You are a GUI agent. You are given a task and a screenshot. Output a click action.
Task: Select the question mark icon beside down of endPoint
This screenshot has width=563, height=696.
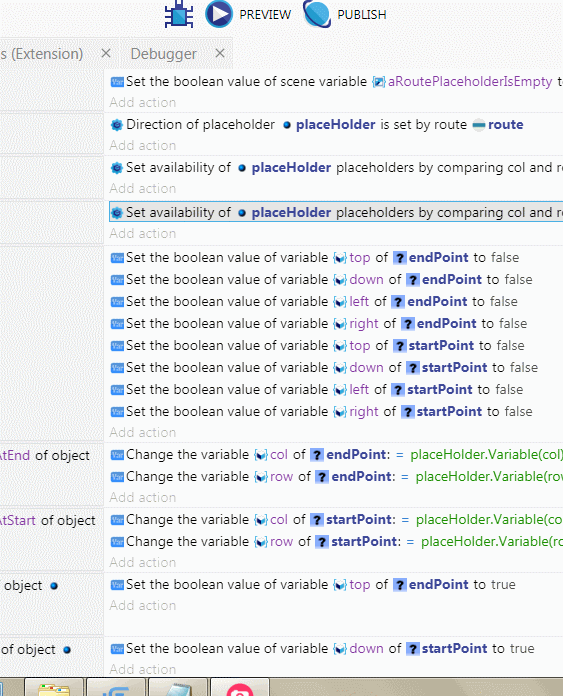click(x=413, y=280)
